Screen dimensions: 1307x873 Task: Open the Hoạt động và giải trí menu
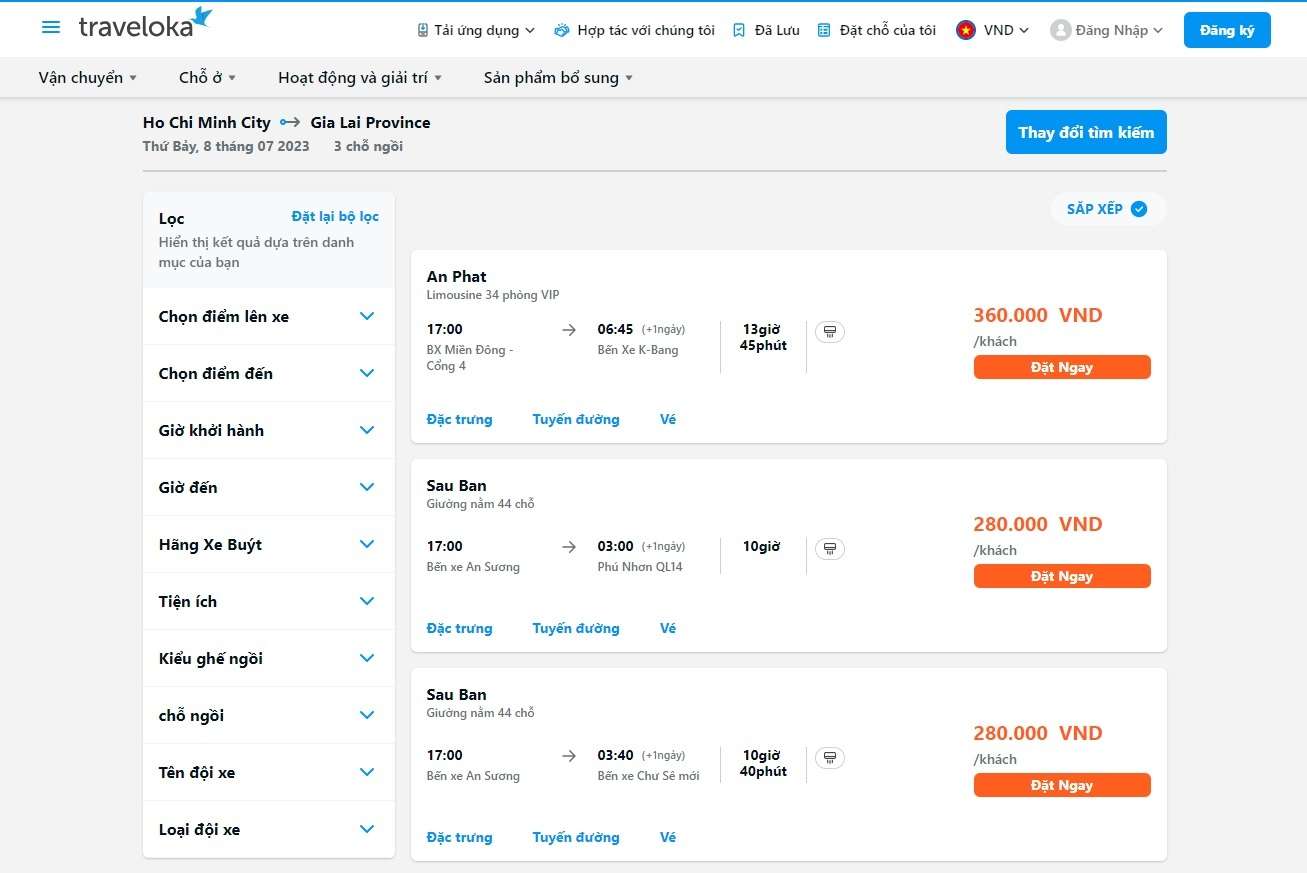point(360,77)
